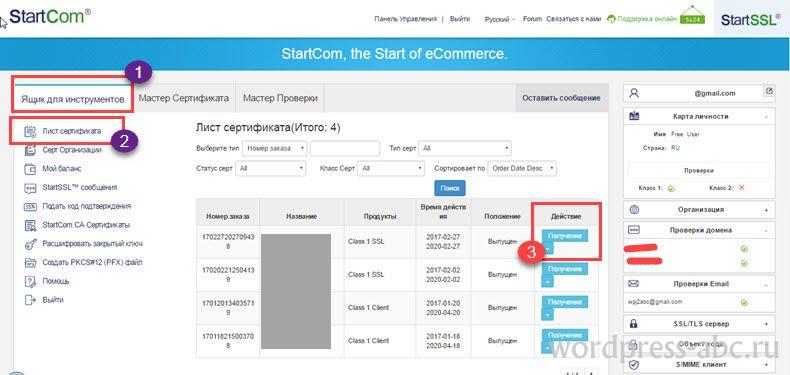Expand the SSL/TLS сервер panel

[766, 324]
